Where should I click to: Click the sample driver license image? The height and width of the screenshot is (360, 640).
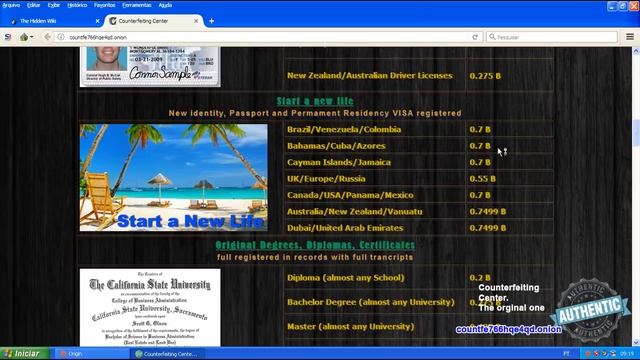150,67
